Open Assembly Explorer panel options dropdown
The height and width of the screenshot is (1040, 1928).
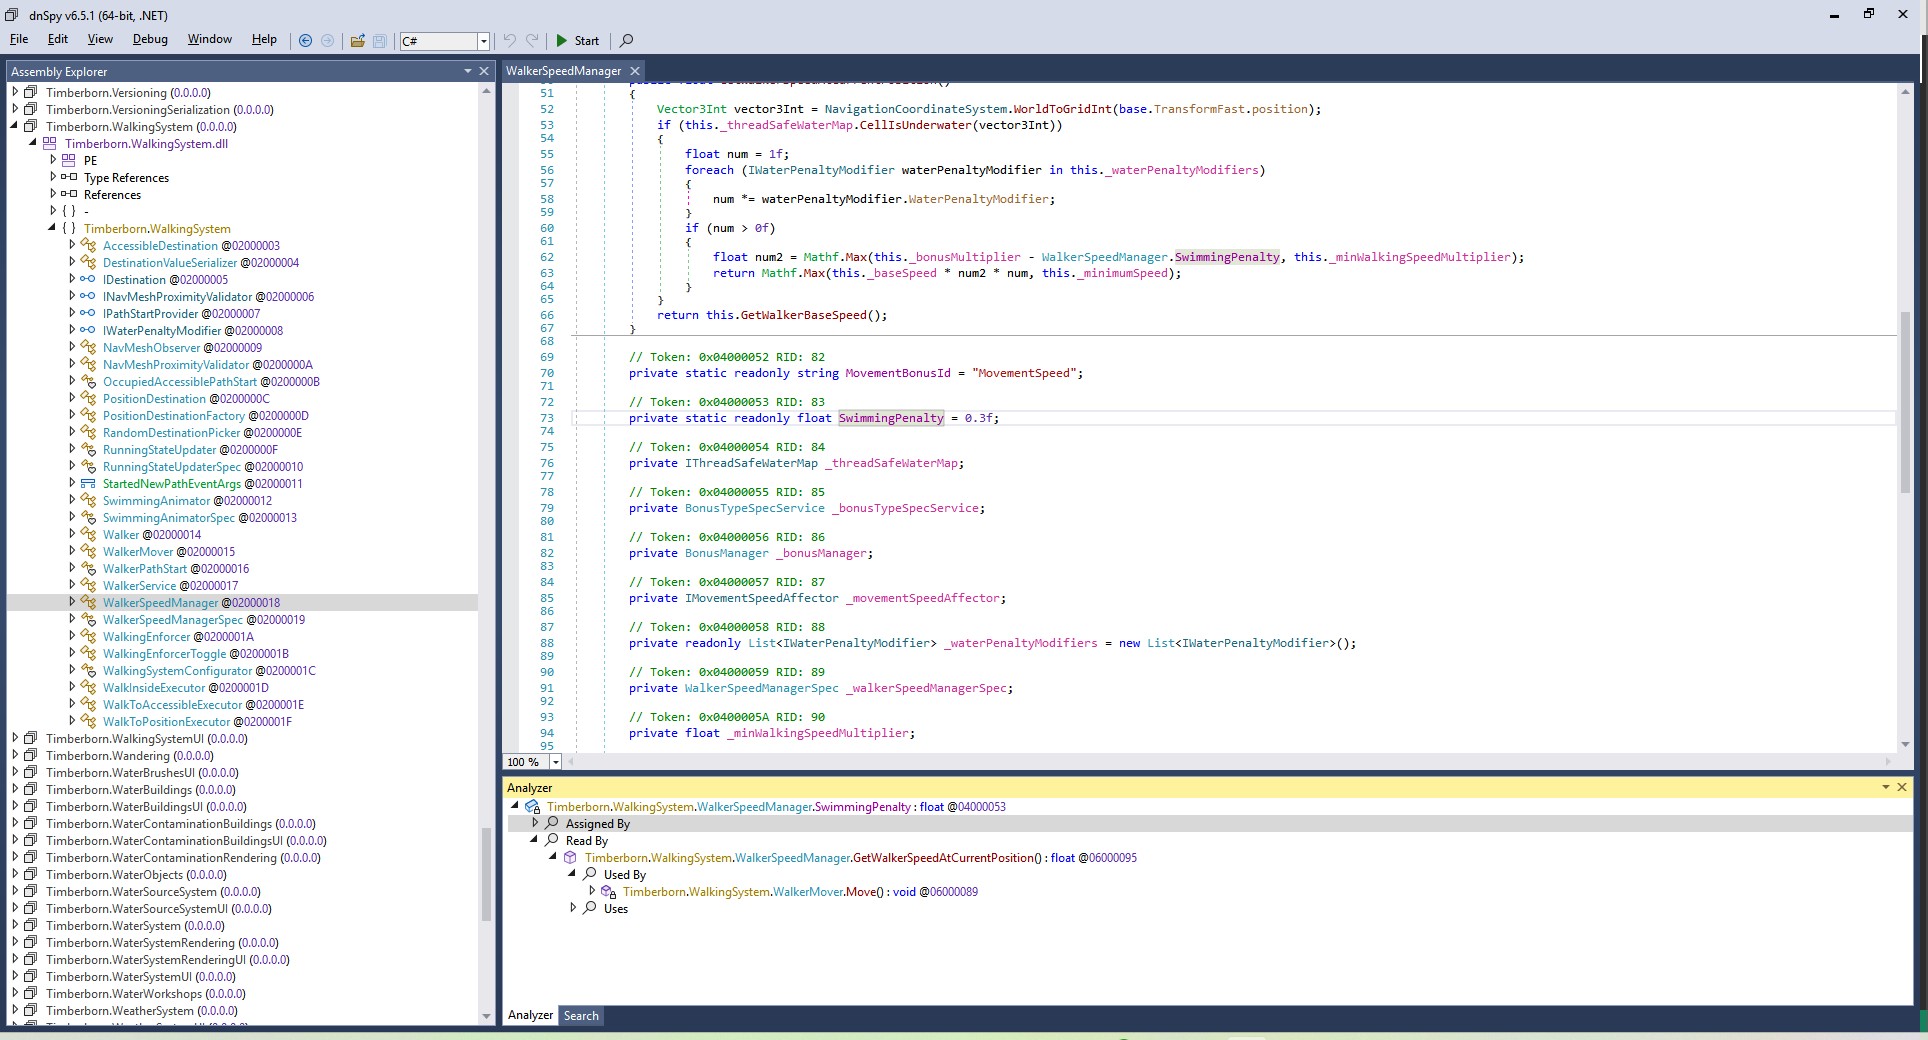467,71
